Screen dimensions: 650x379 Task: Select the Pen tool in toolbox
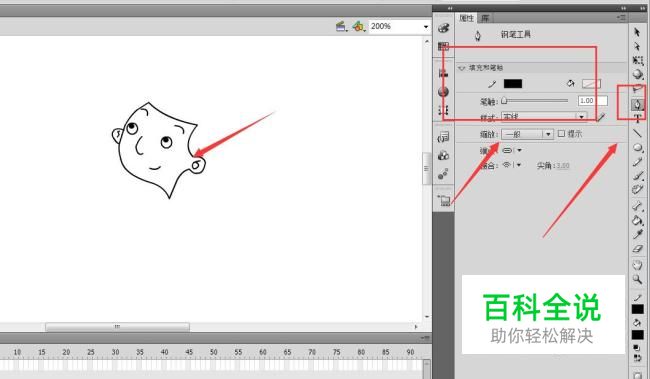click(x=637, y=104)
